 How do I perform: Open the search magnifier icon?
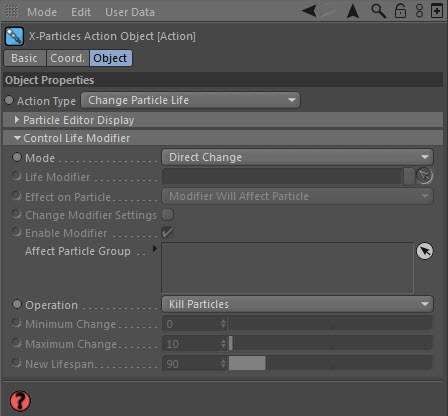click(x=378, y=11)
